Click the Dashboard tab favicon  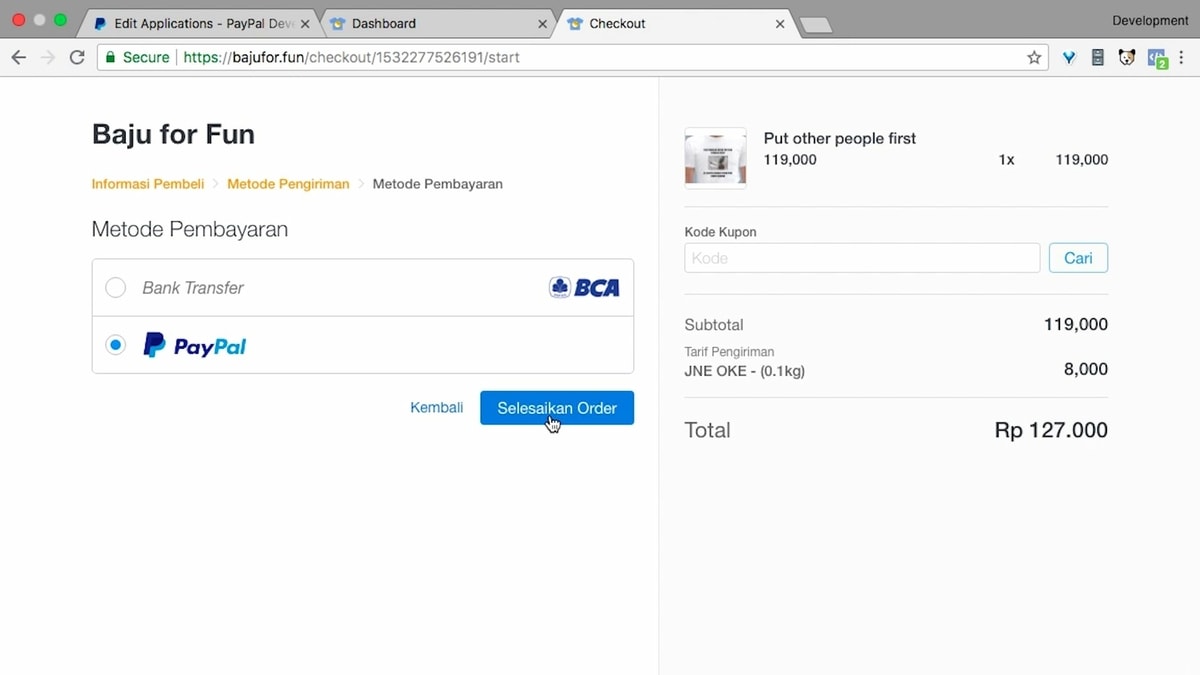(x=337, y=23)
